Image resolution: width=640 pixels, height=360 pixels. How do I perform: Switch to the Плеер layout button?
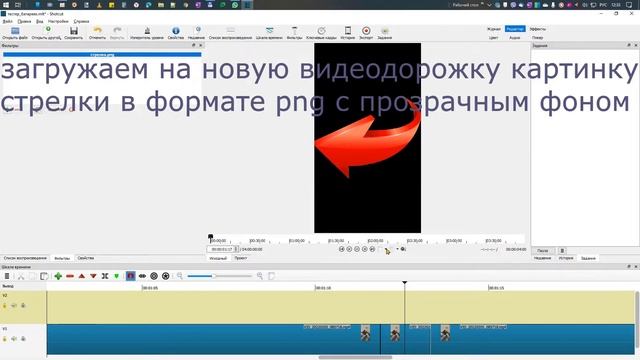coord(538,38)
